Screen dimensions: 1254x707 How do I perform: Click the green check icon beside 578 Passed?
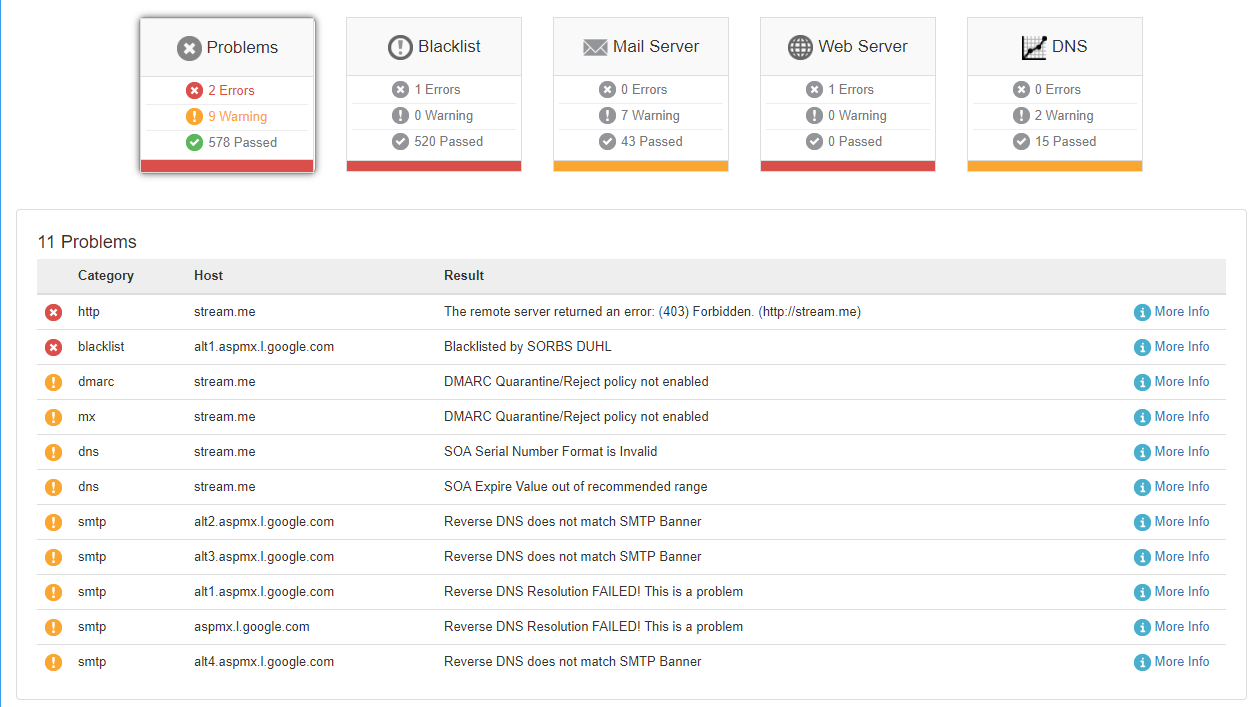pos(194,143)
